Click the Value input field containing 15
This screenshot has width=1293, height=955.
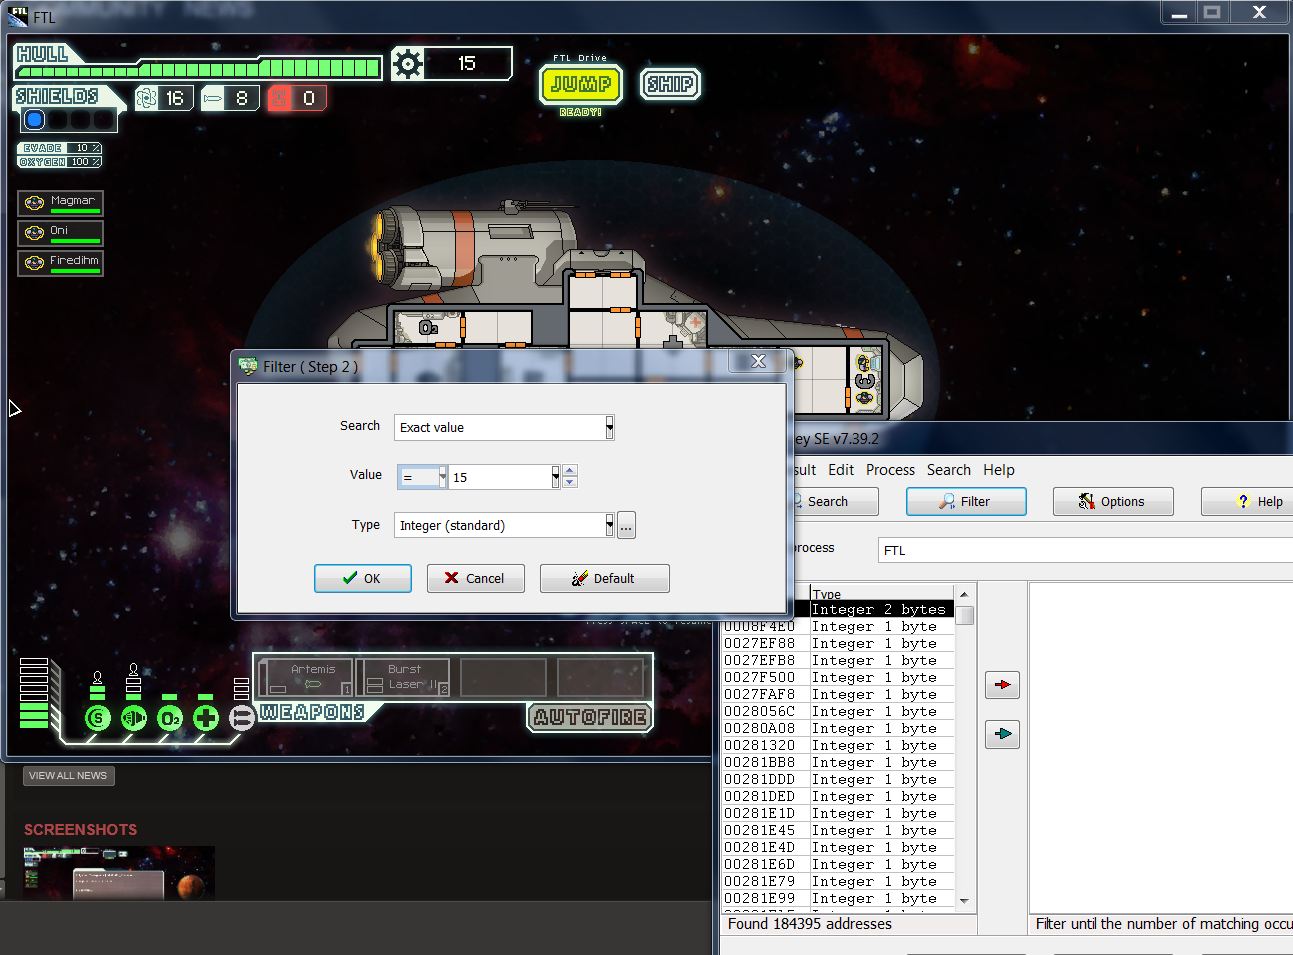[x=499, y=477]
